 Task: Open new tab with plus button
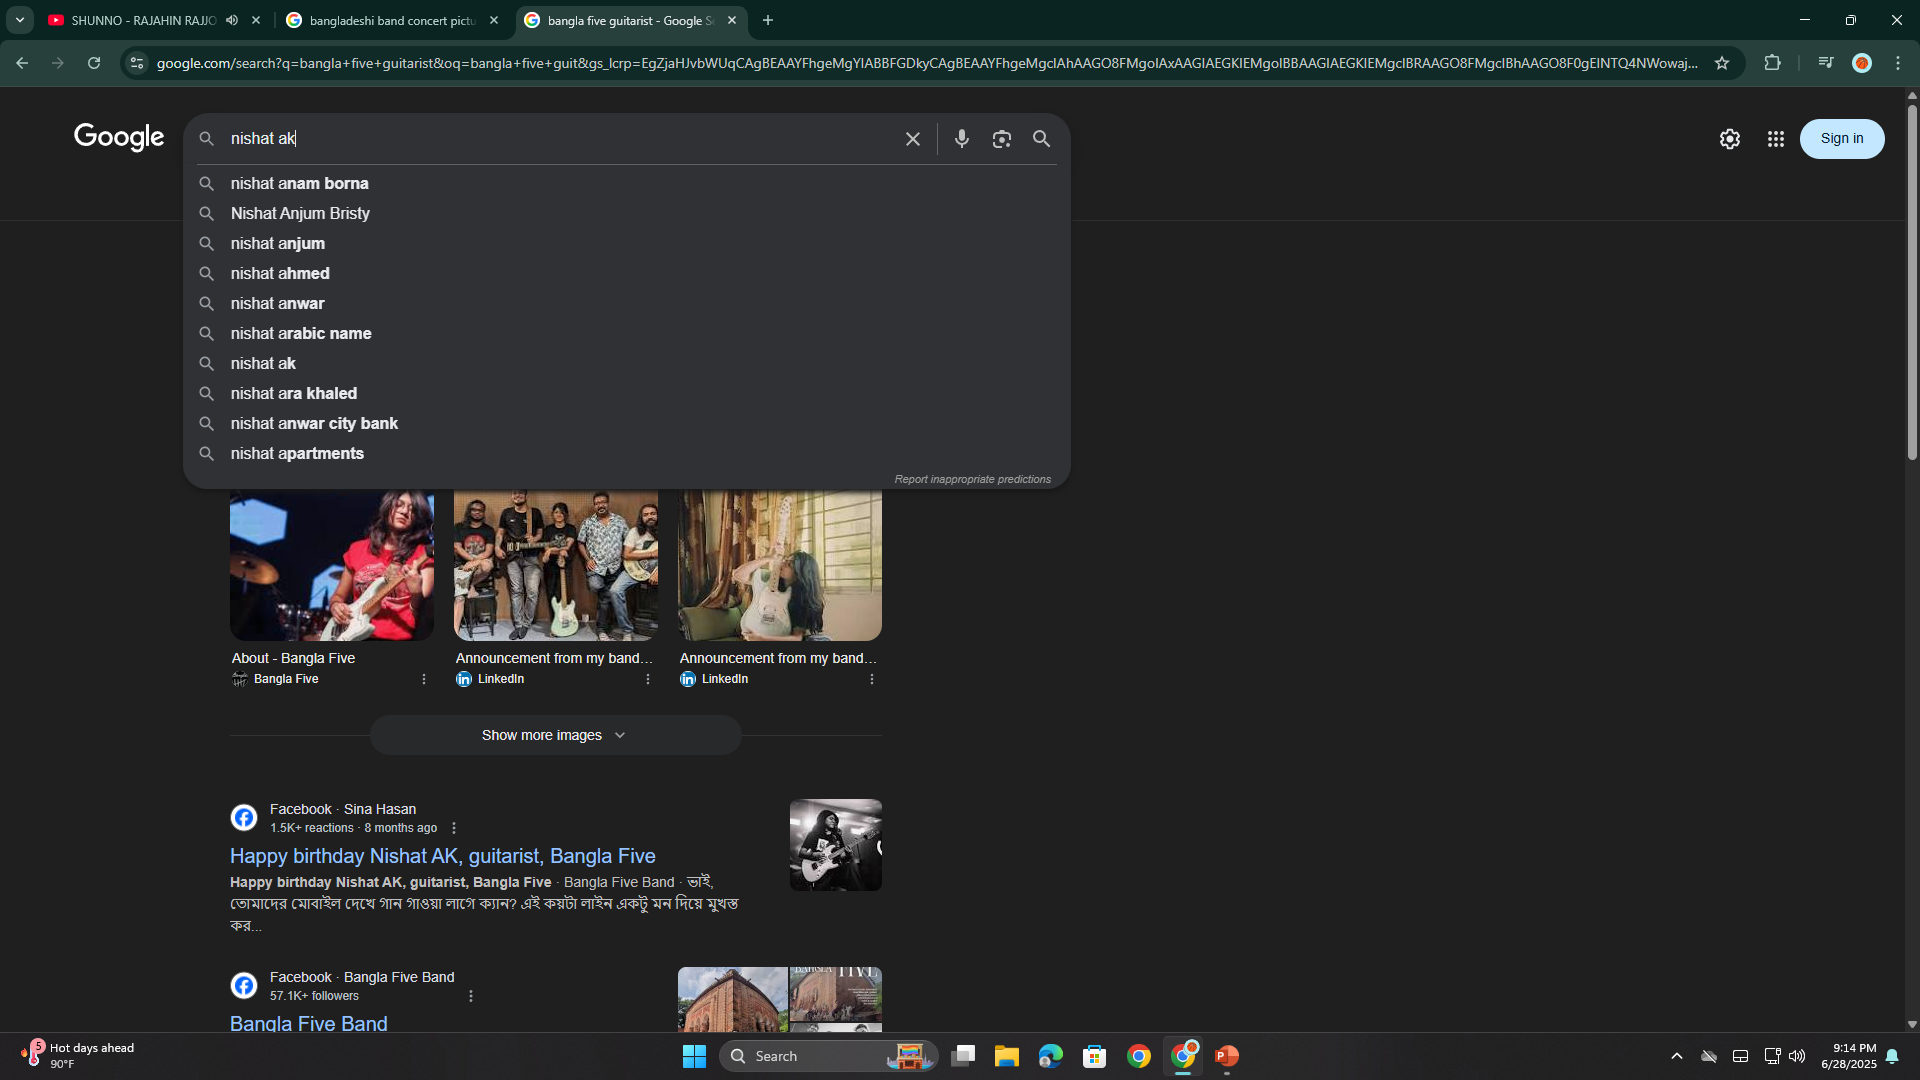(768, 20)
